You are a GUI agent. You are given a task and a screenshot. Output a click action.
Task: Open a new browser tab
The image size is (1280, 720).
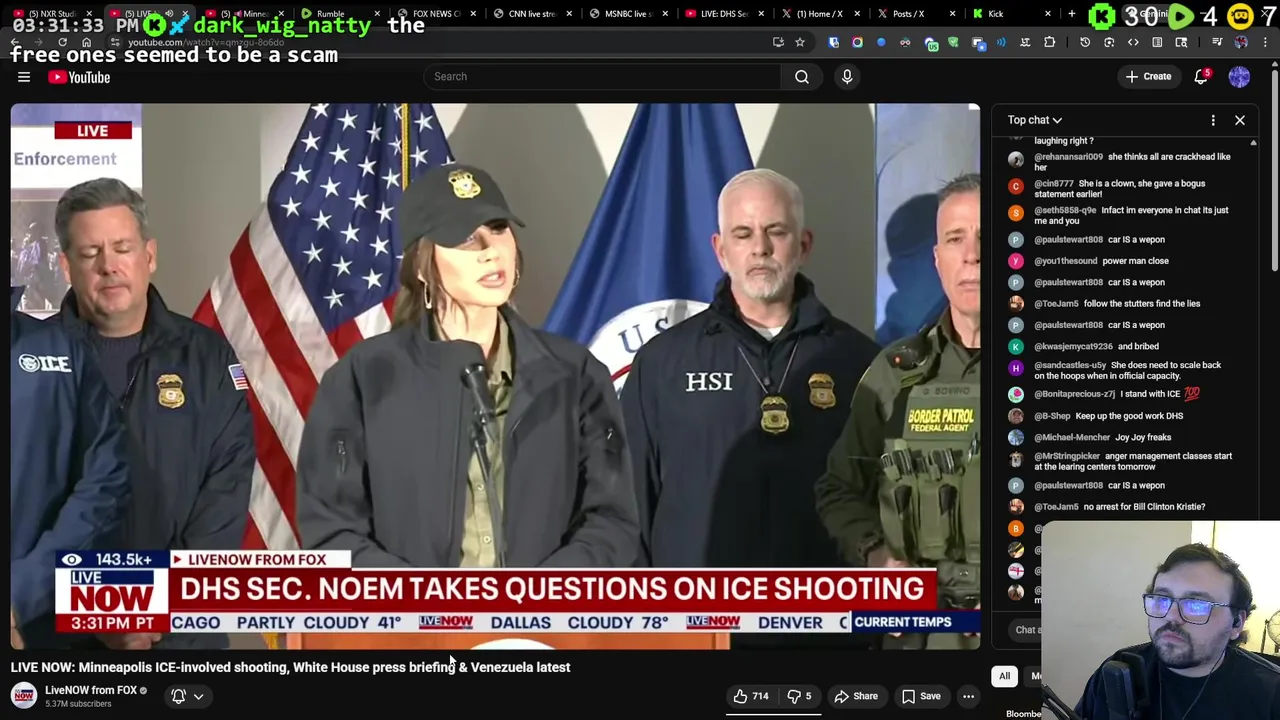pyautogui.click(x=1071, y=14)
